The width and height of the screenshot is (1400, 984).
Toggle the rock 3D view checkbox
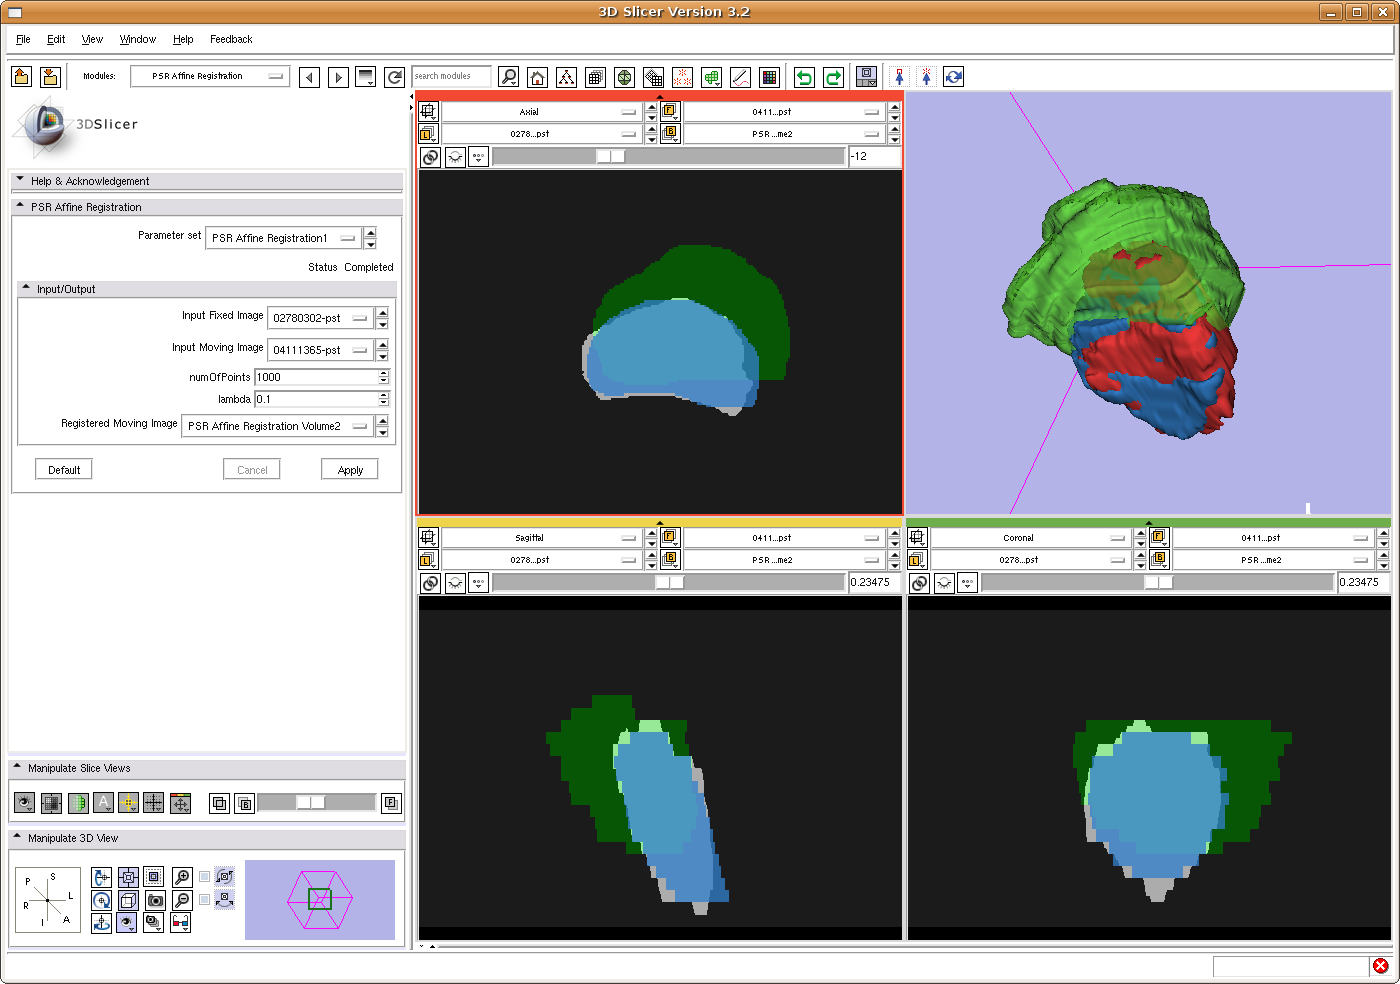click(x=205, y=900)
